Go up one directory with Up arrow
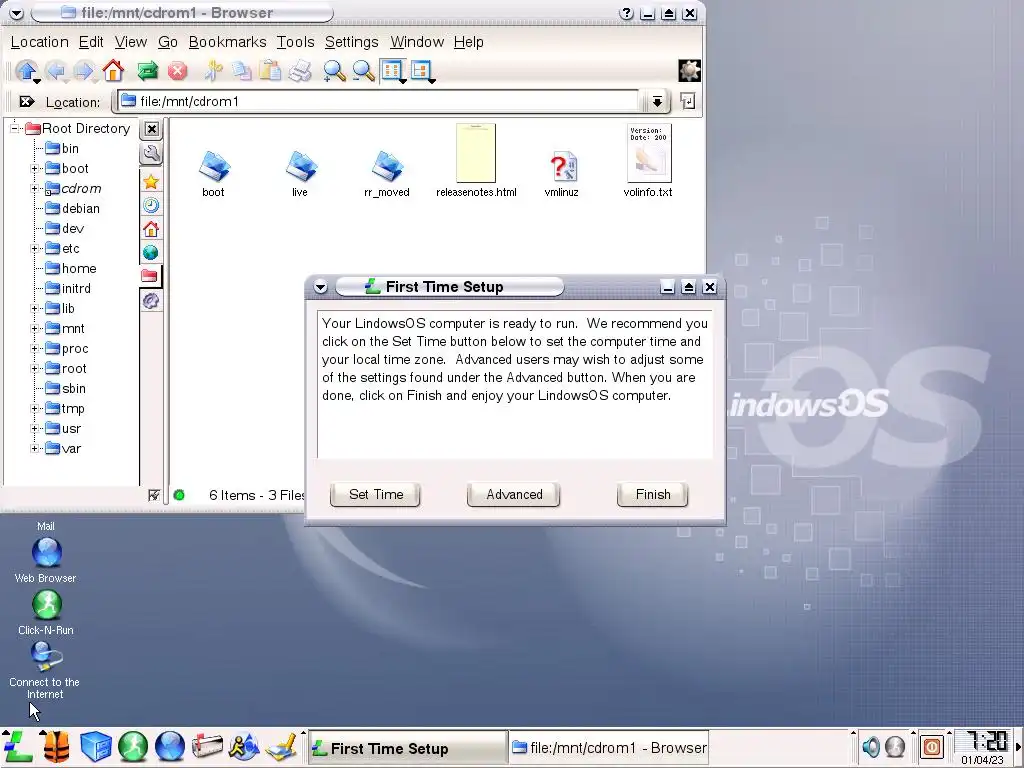Viewport: 1024px width, 768px height. click(26, 71)
